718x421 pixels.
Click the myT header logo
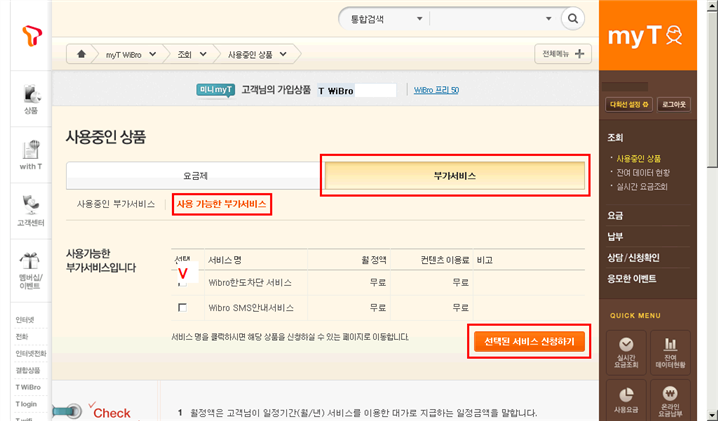[645, 35]
